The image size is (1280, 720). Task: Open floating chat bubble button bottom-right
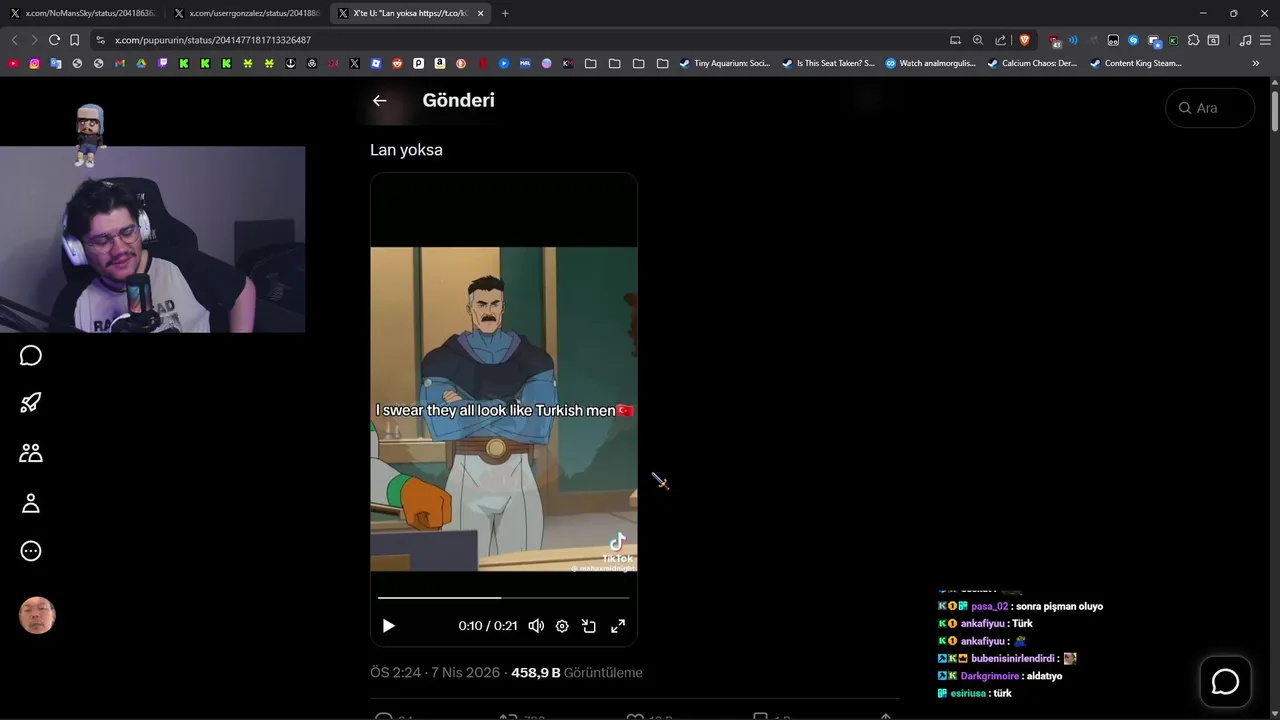(1225, 681)
